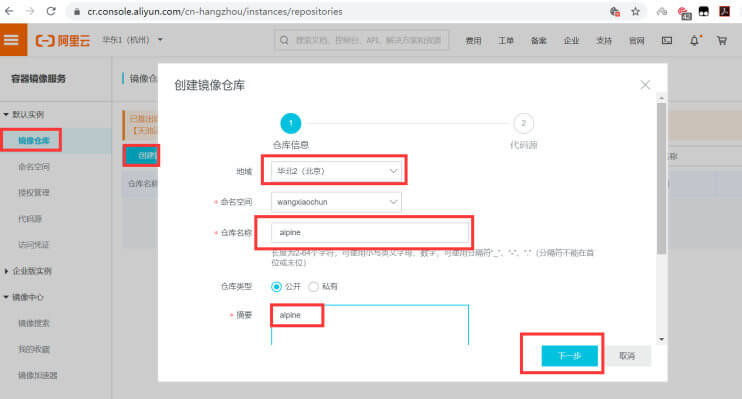Image resolution: width=742 pixels, height=399 pixels.
Task: Open the notifications bell icon
Action: coord(694,41)
